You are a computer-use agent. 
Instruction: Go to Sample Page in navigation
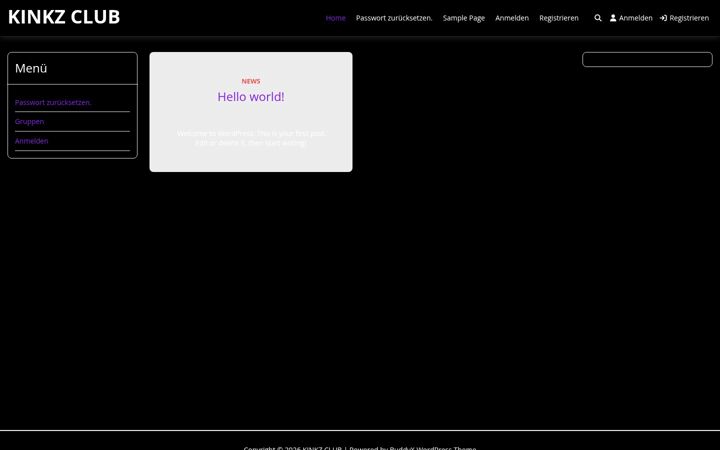pos(464,18)
